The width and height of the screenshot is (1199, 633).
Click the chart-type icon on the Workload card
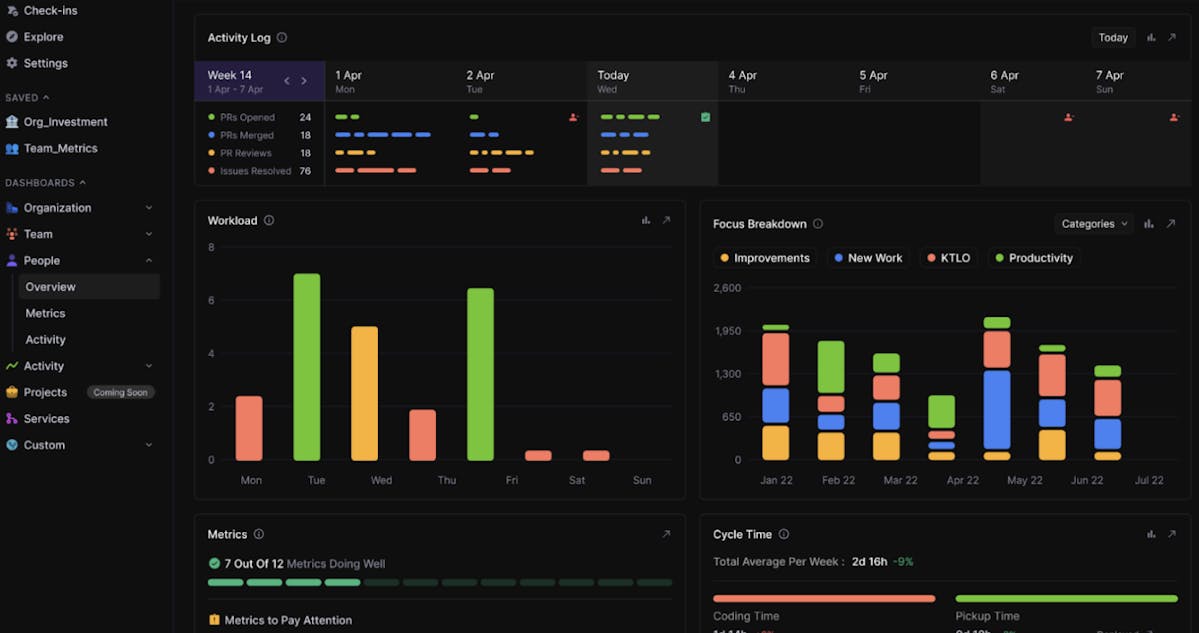coord(646,219)
